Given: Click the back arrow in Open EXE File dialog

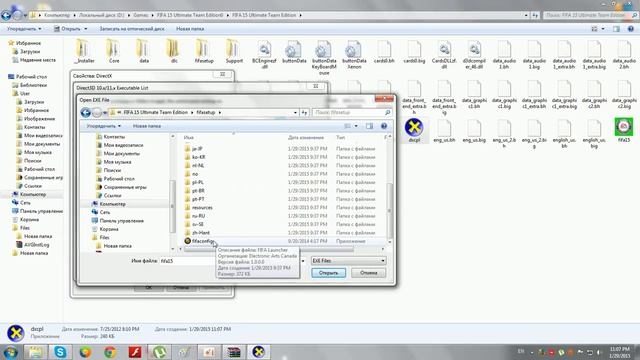Looking at the screenshot, I should (x=85, y=113).
